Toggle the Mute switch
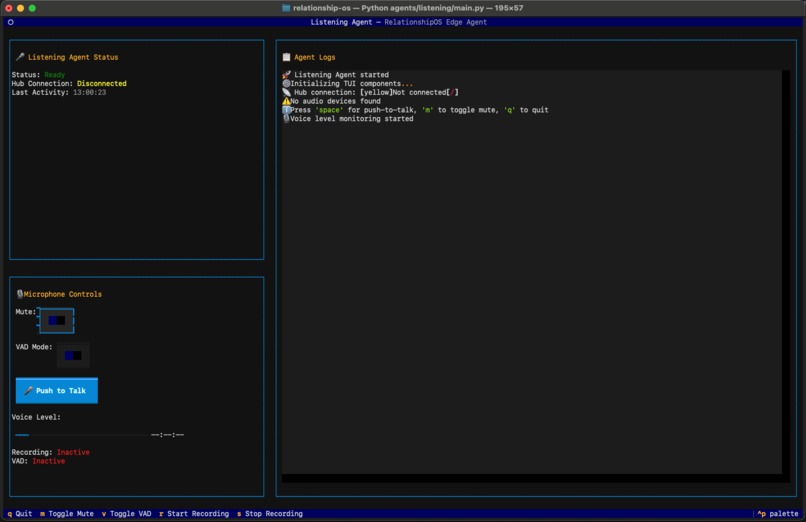 [57, 321]
